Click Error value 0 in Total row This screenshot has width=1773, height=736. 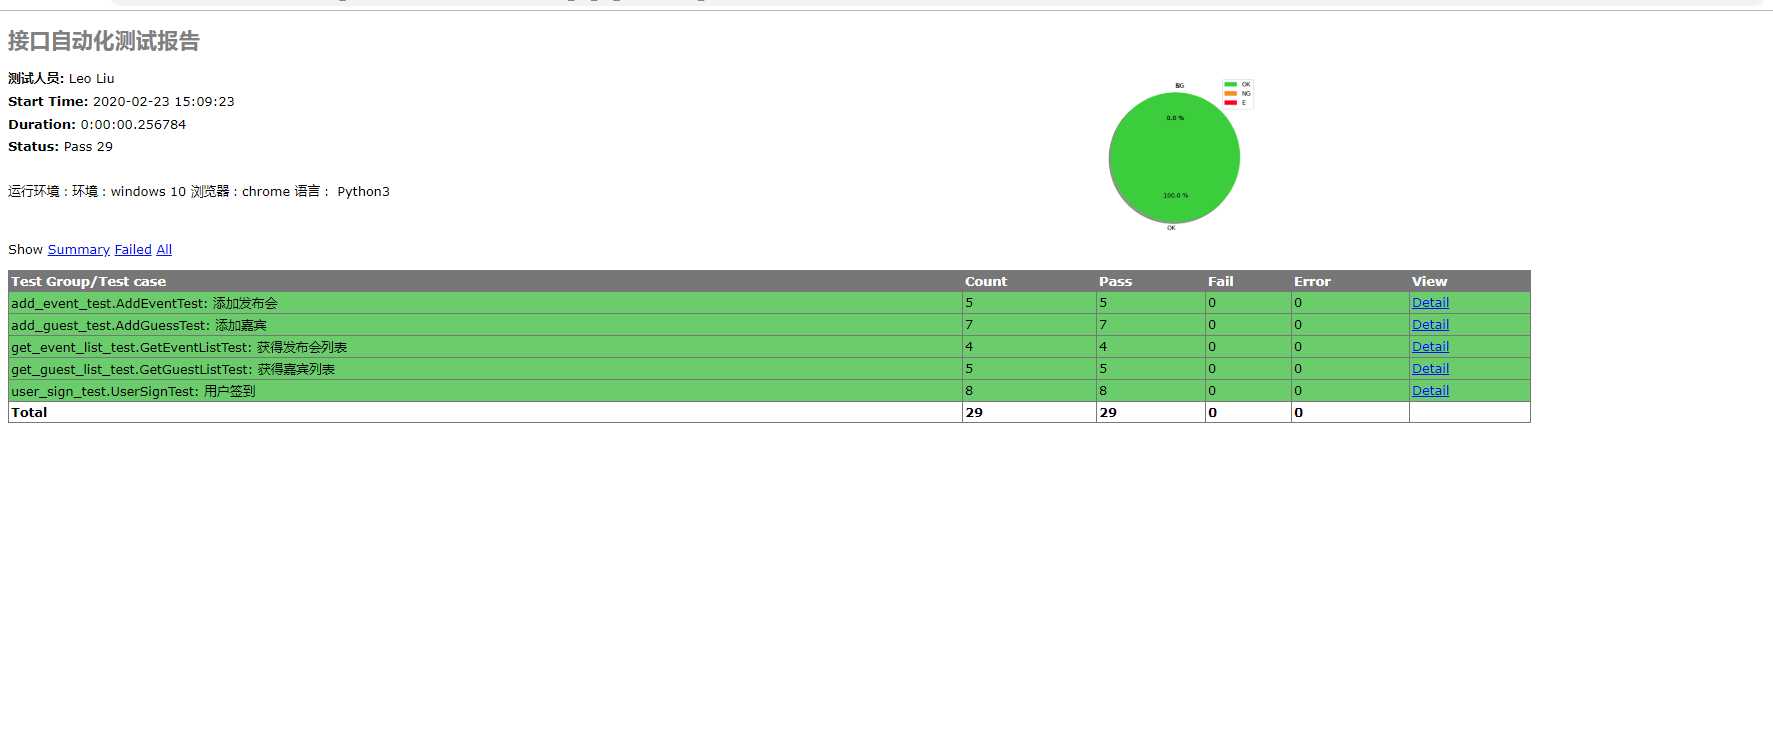click(x=1298, y=412)
